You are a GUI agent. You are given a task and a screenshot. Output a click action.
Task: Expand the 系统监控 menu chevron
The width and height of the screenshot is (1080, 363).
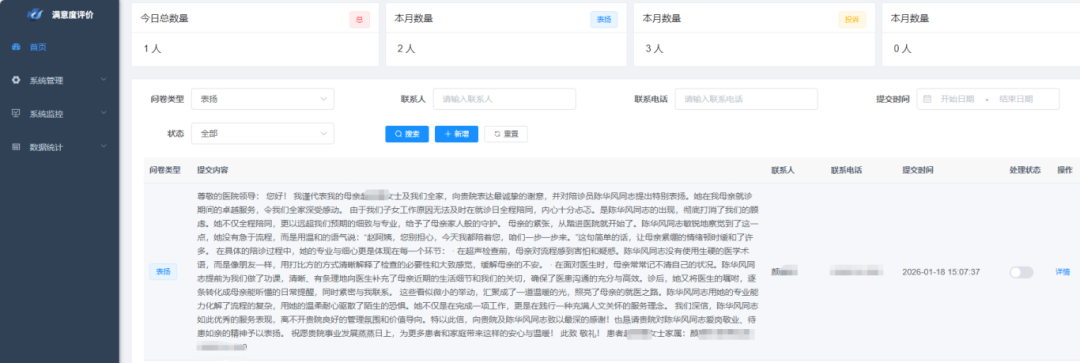click(x=104, y=113)
